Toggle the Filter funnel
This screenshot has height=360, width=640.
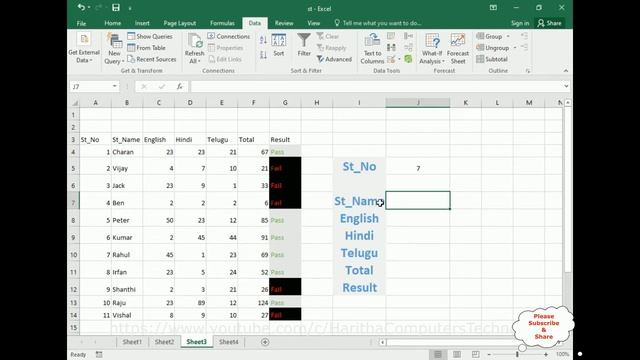tap(304, 45)
